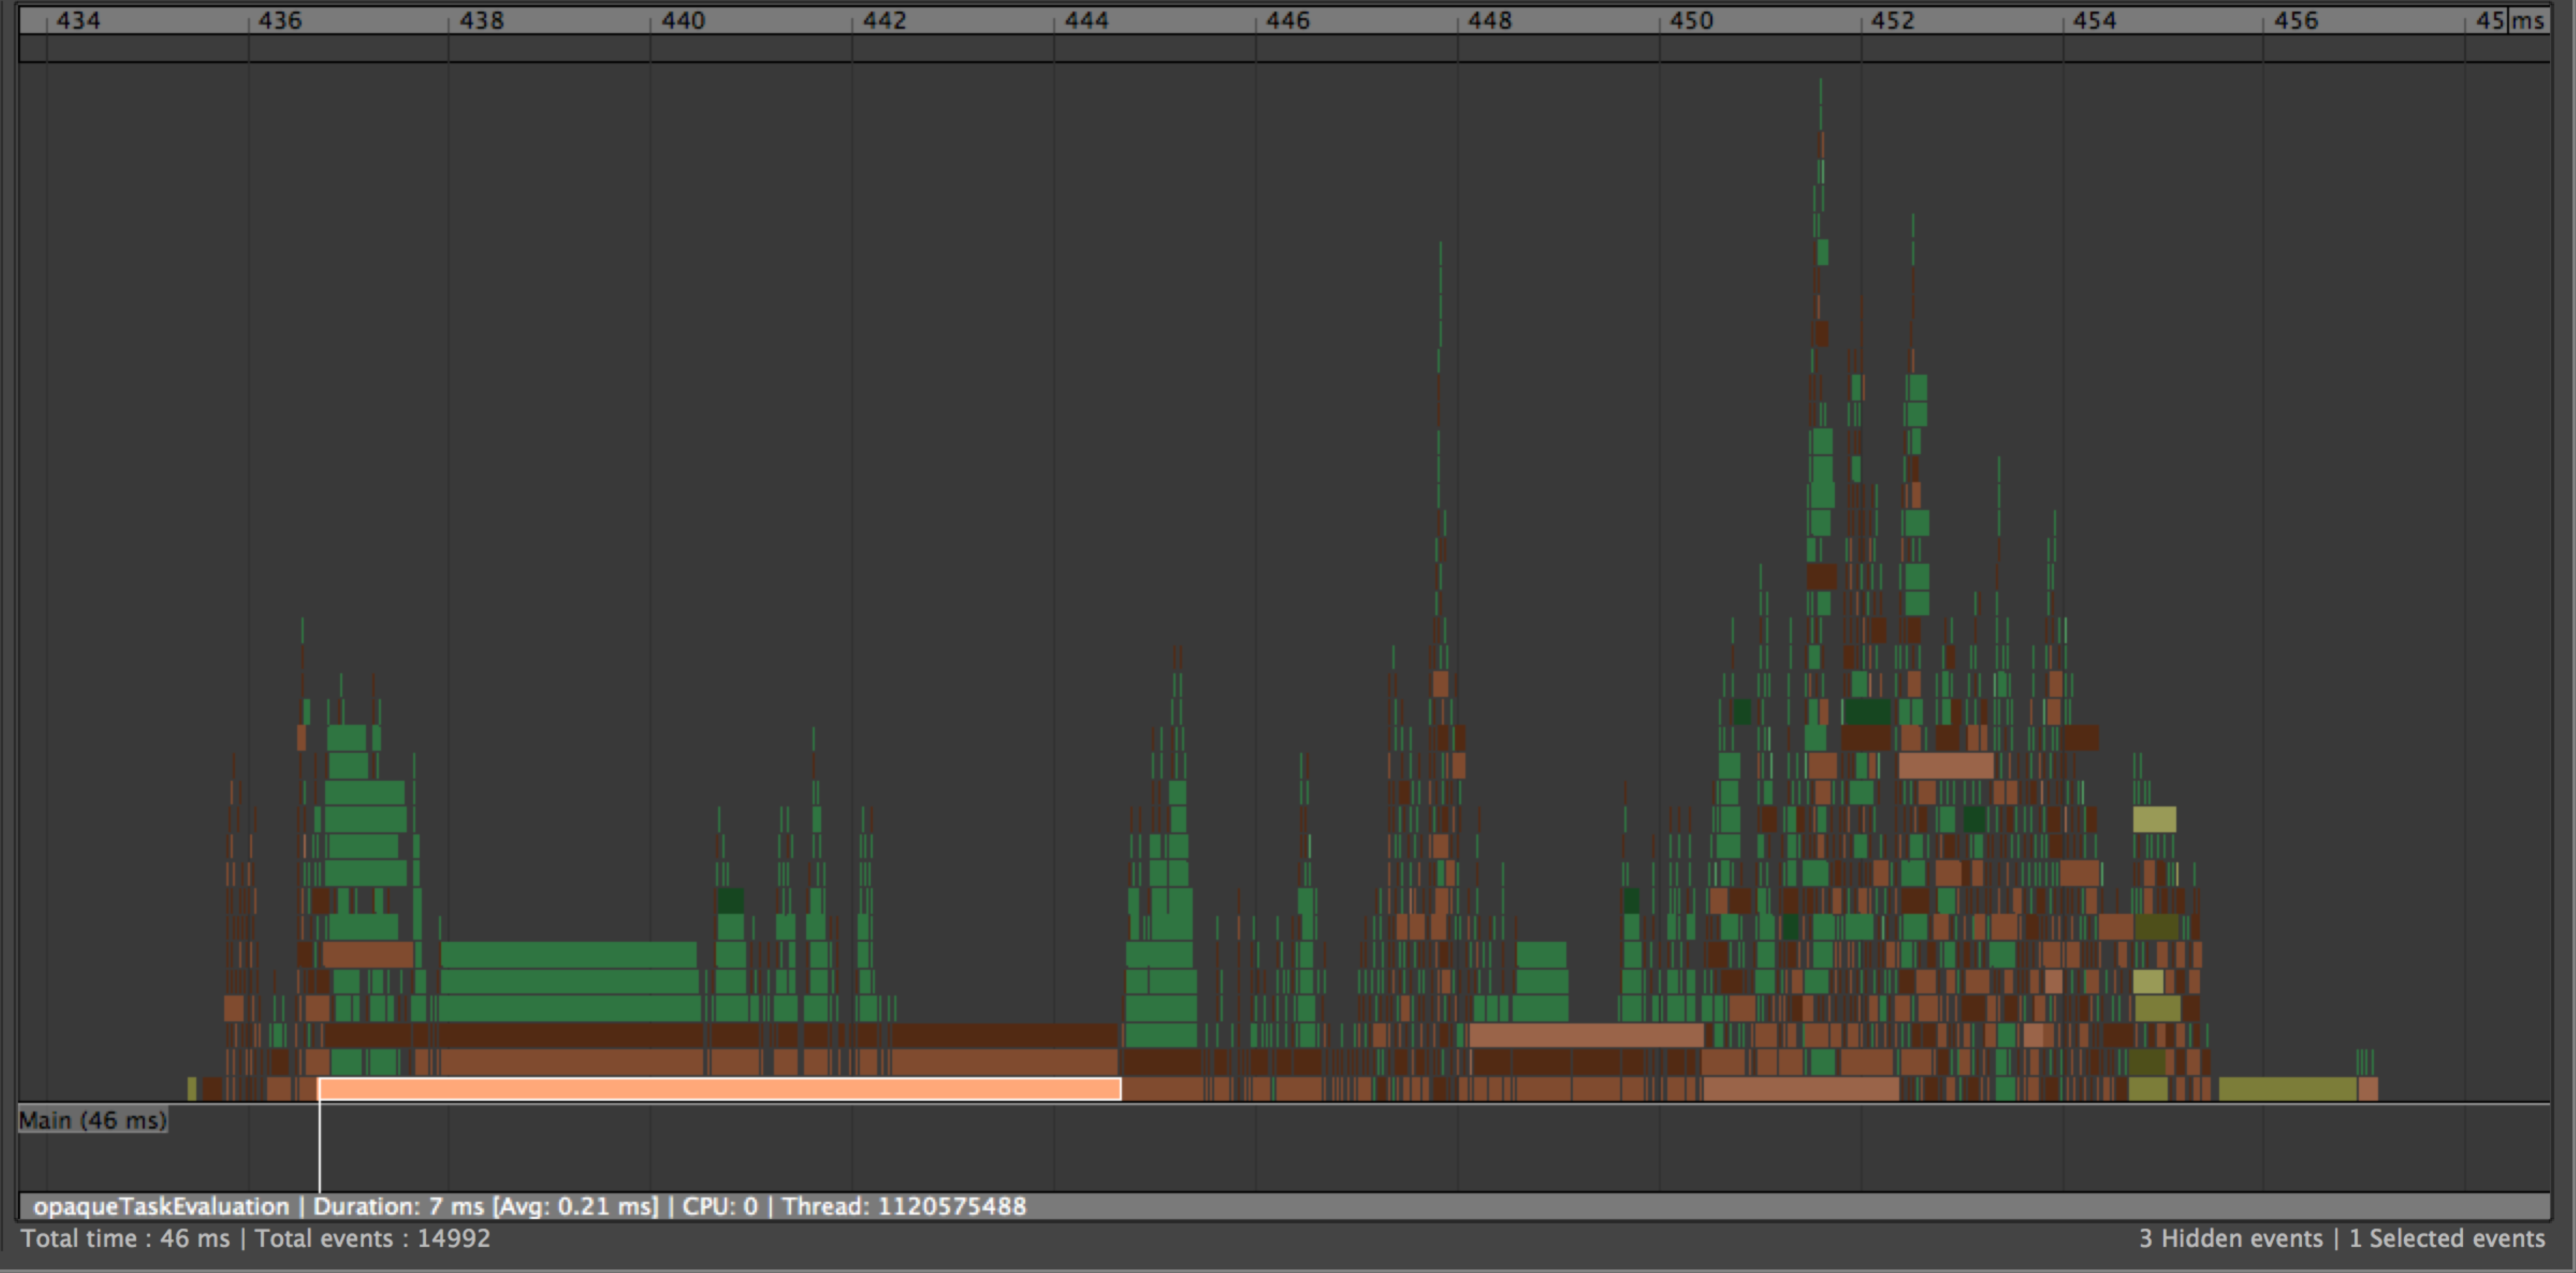Screen dimensions: 2576x1273
Task: Click the pale yellow block near 454 ms
Action: pyautogui.click(x=2154, y=820)
